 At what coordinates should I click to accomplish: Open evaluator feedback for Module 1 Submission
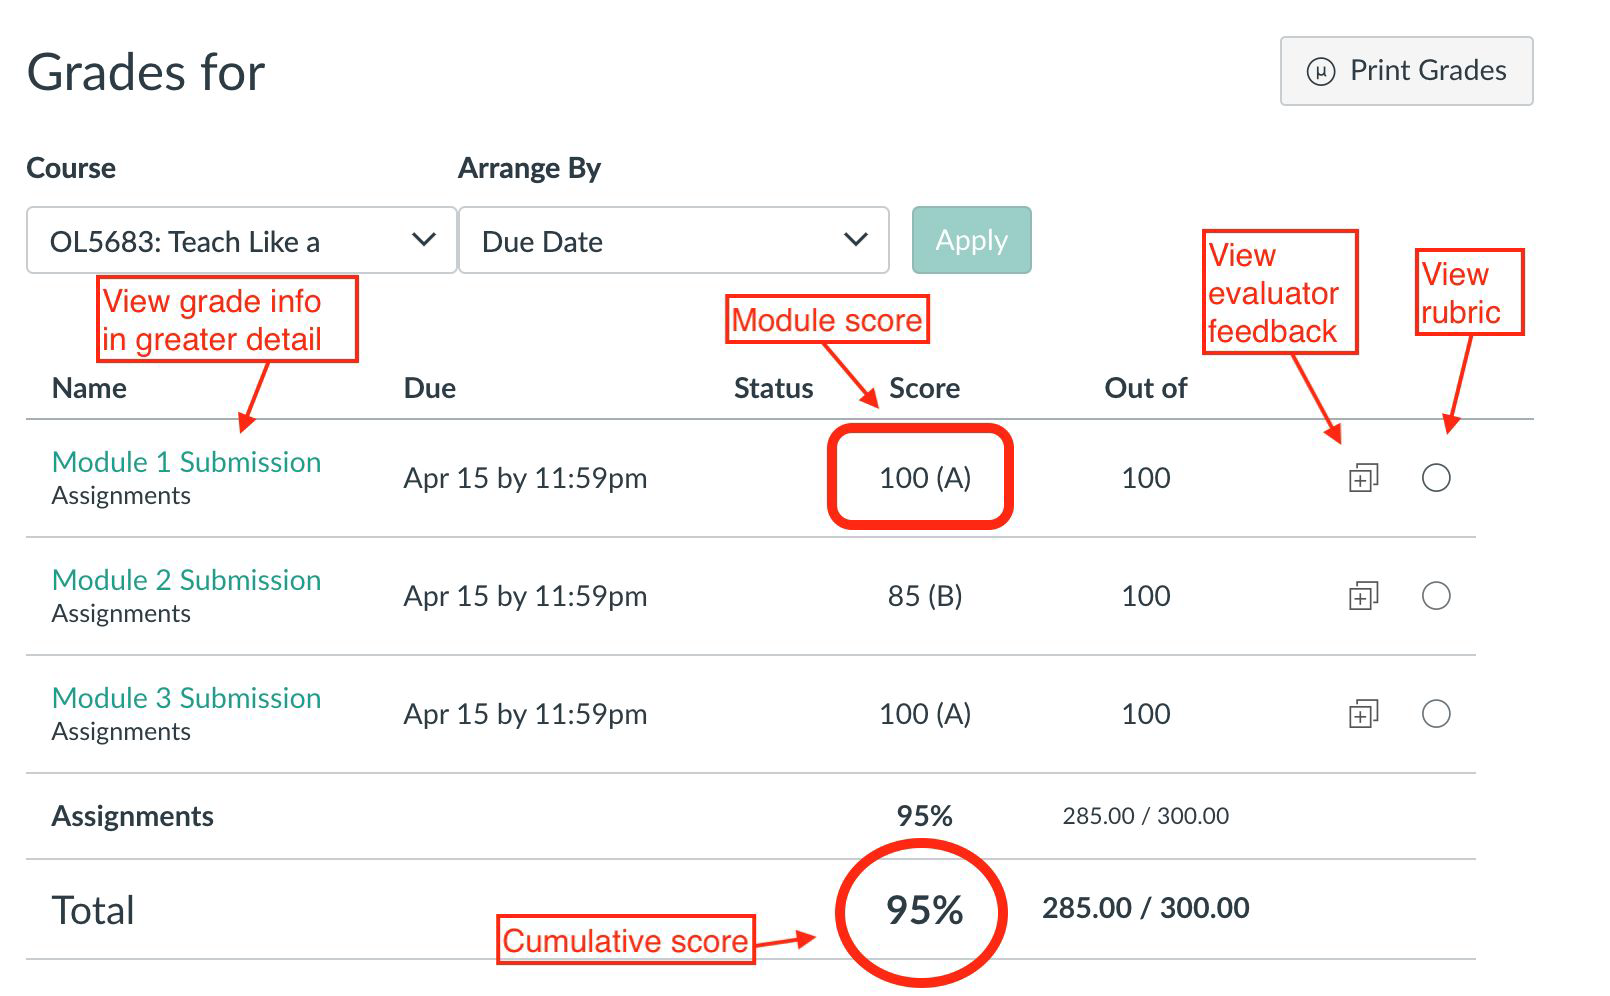(1363, 478)
